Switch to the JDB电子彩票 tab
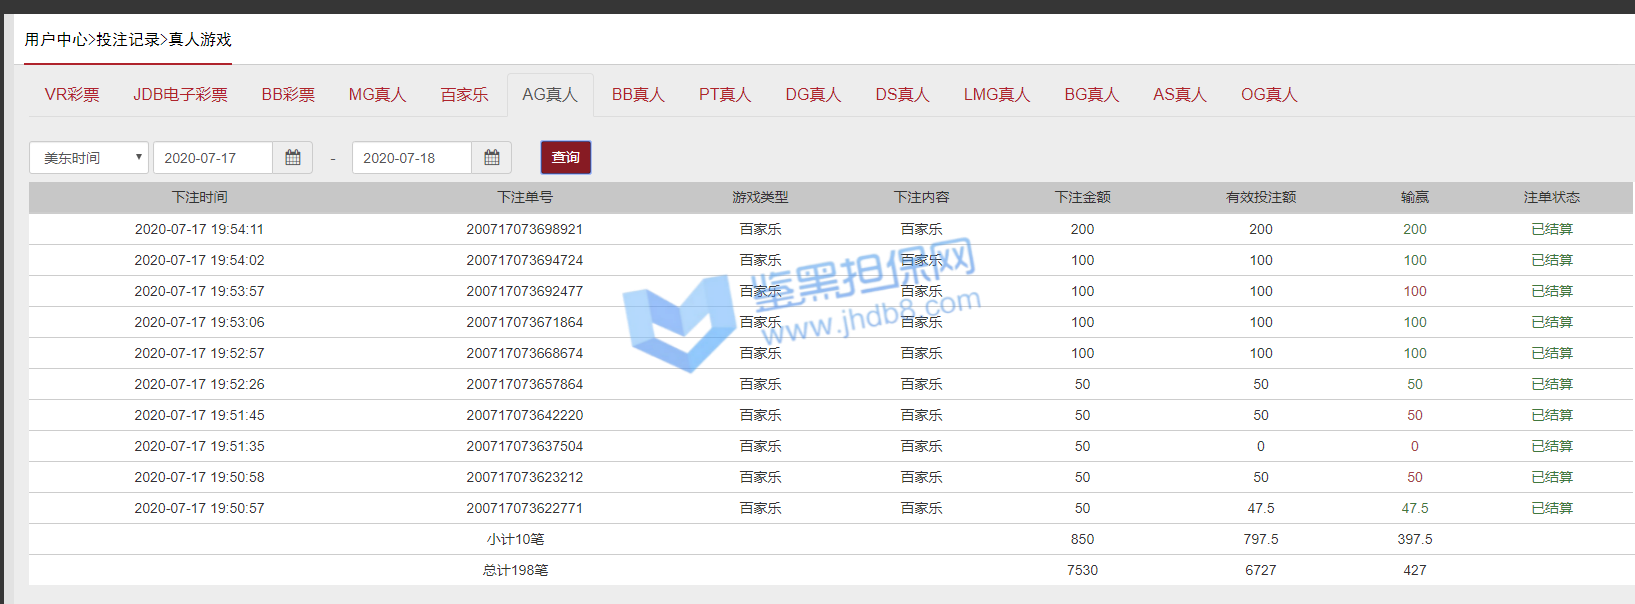This screenshot has width=1635, height=604. click(181, 95)
